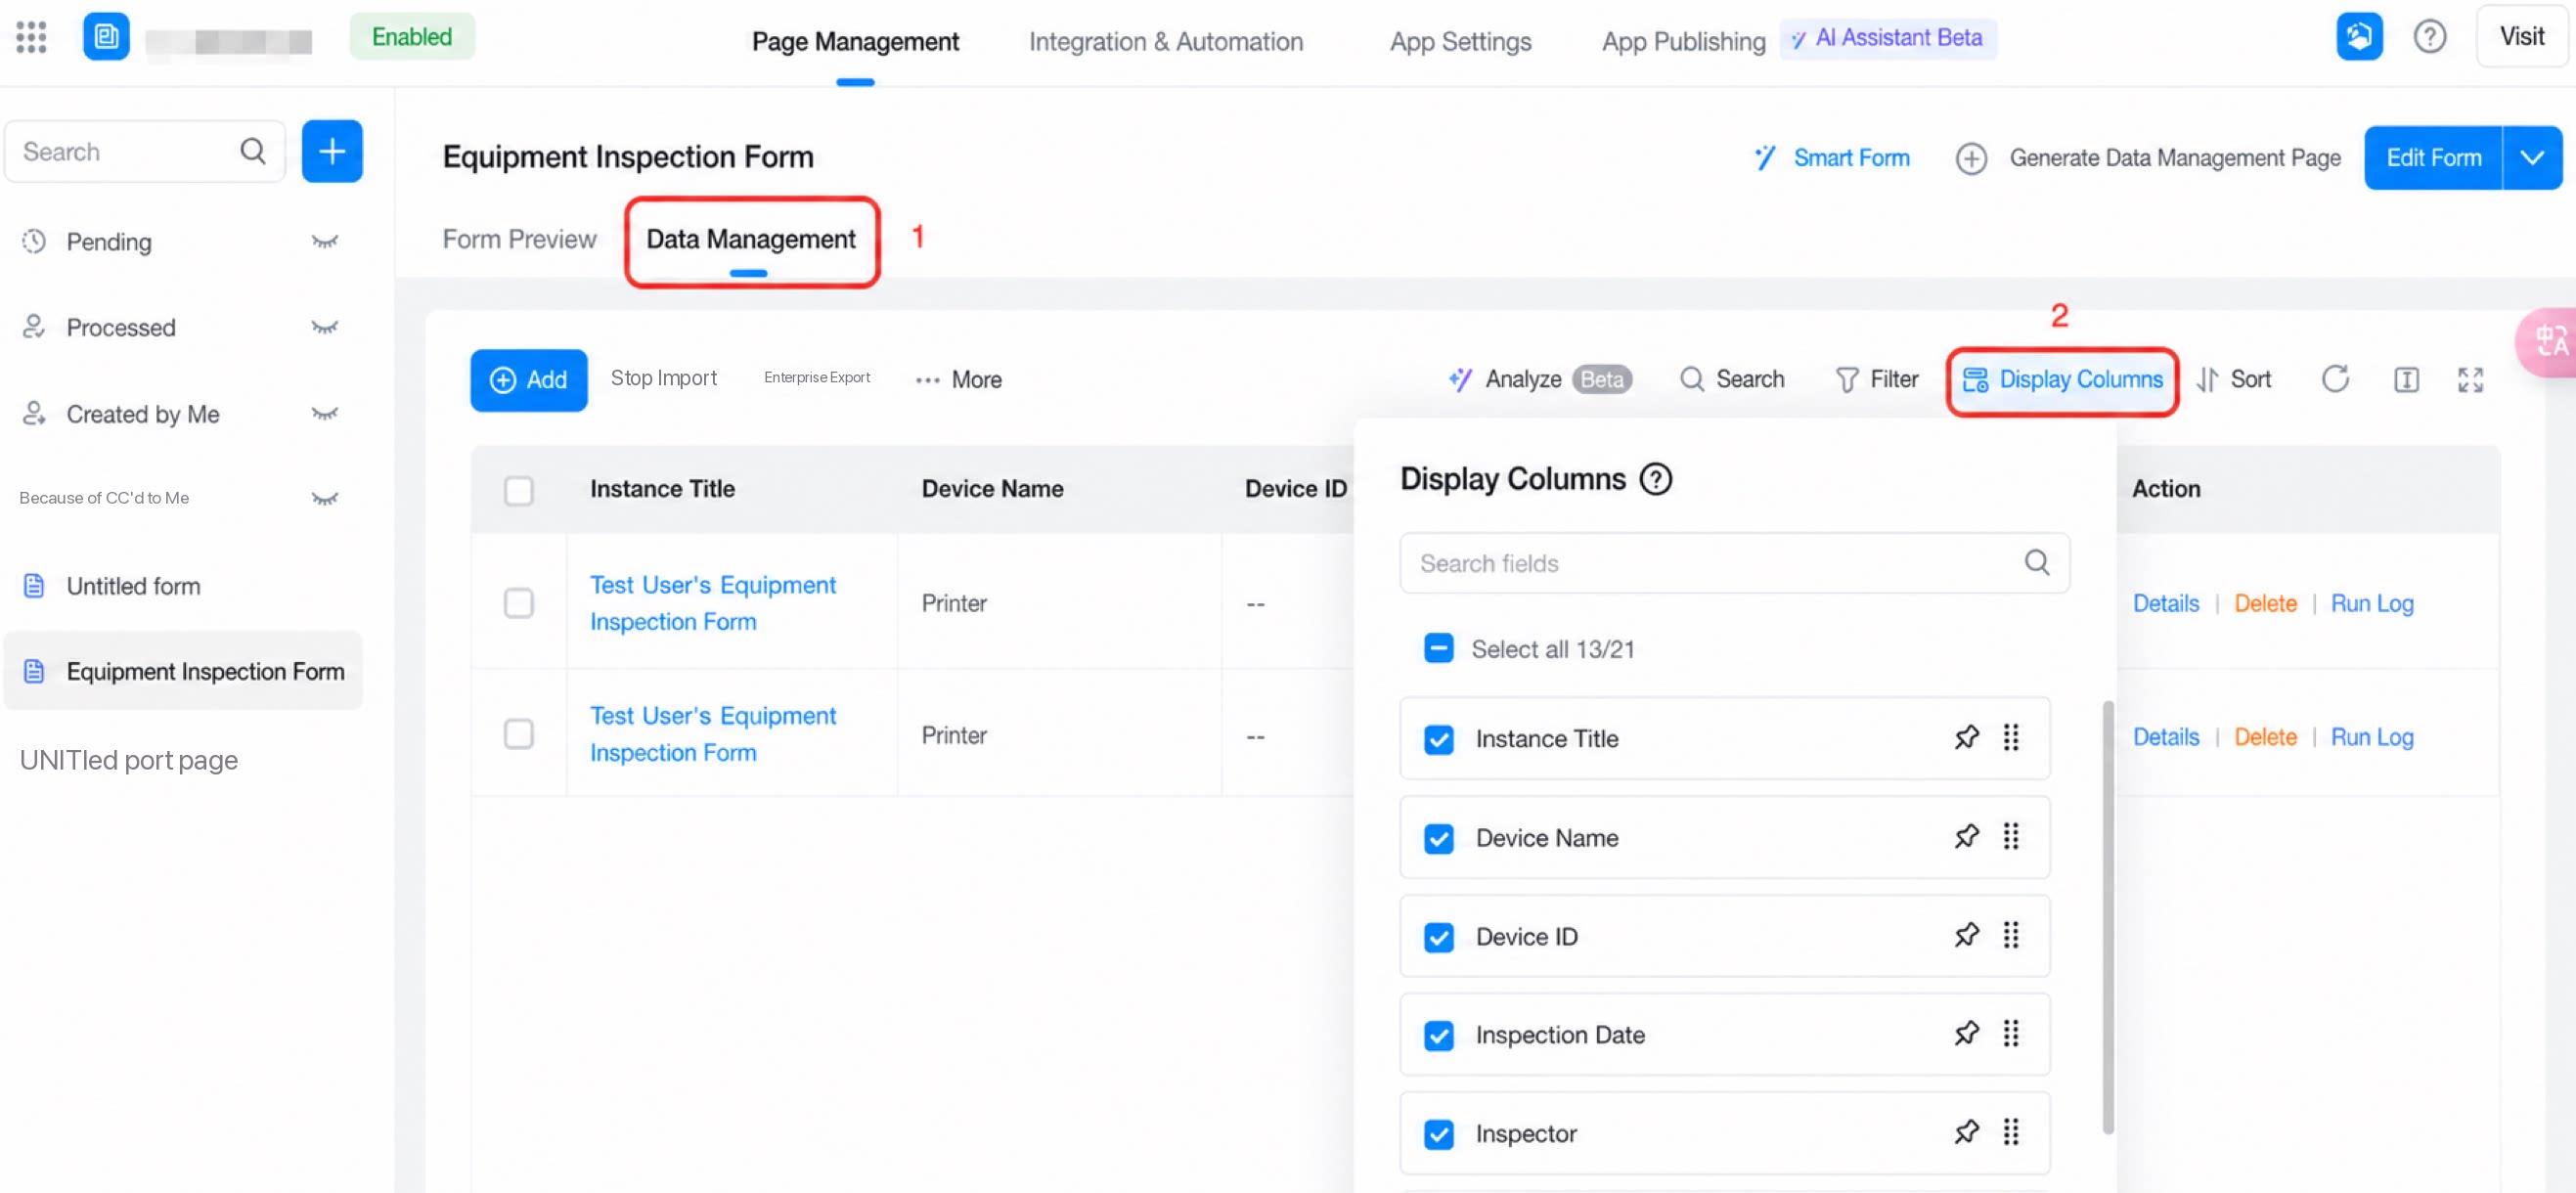Image resolution: width=2576 pixels, height=1193 pixels.
Task: Toggle the Select all 13/21 checkbox
Action: click(1438, 648)
